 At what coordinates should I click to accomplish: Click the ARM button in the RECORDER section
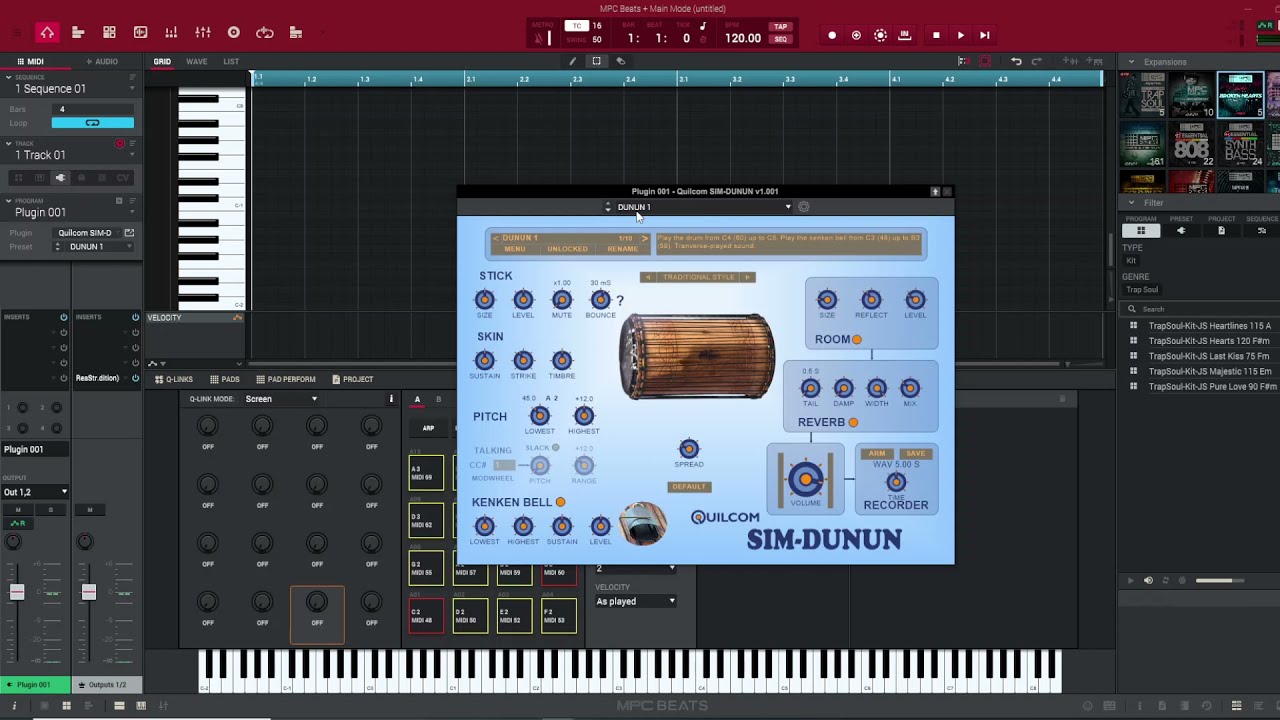(876, 453)
